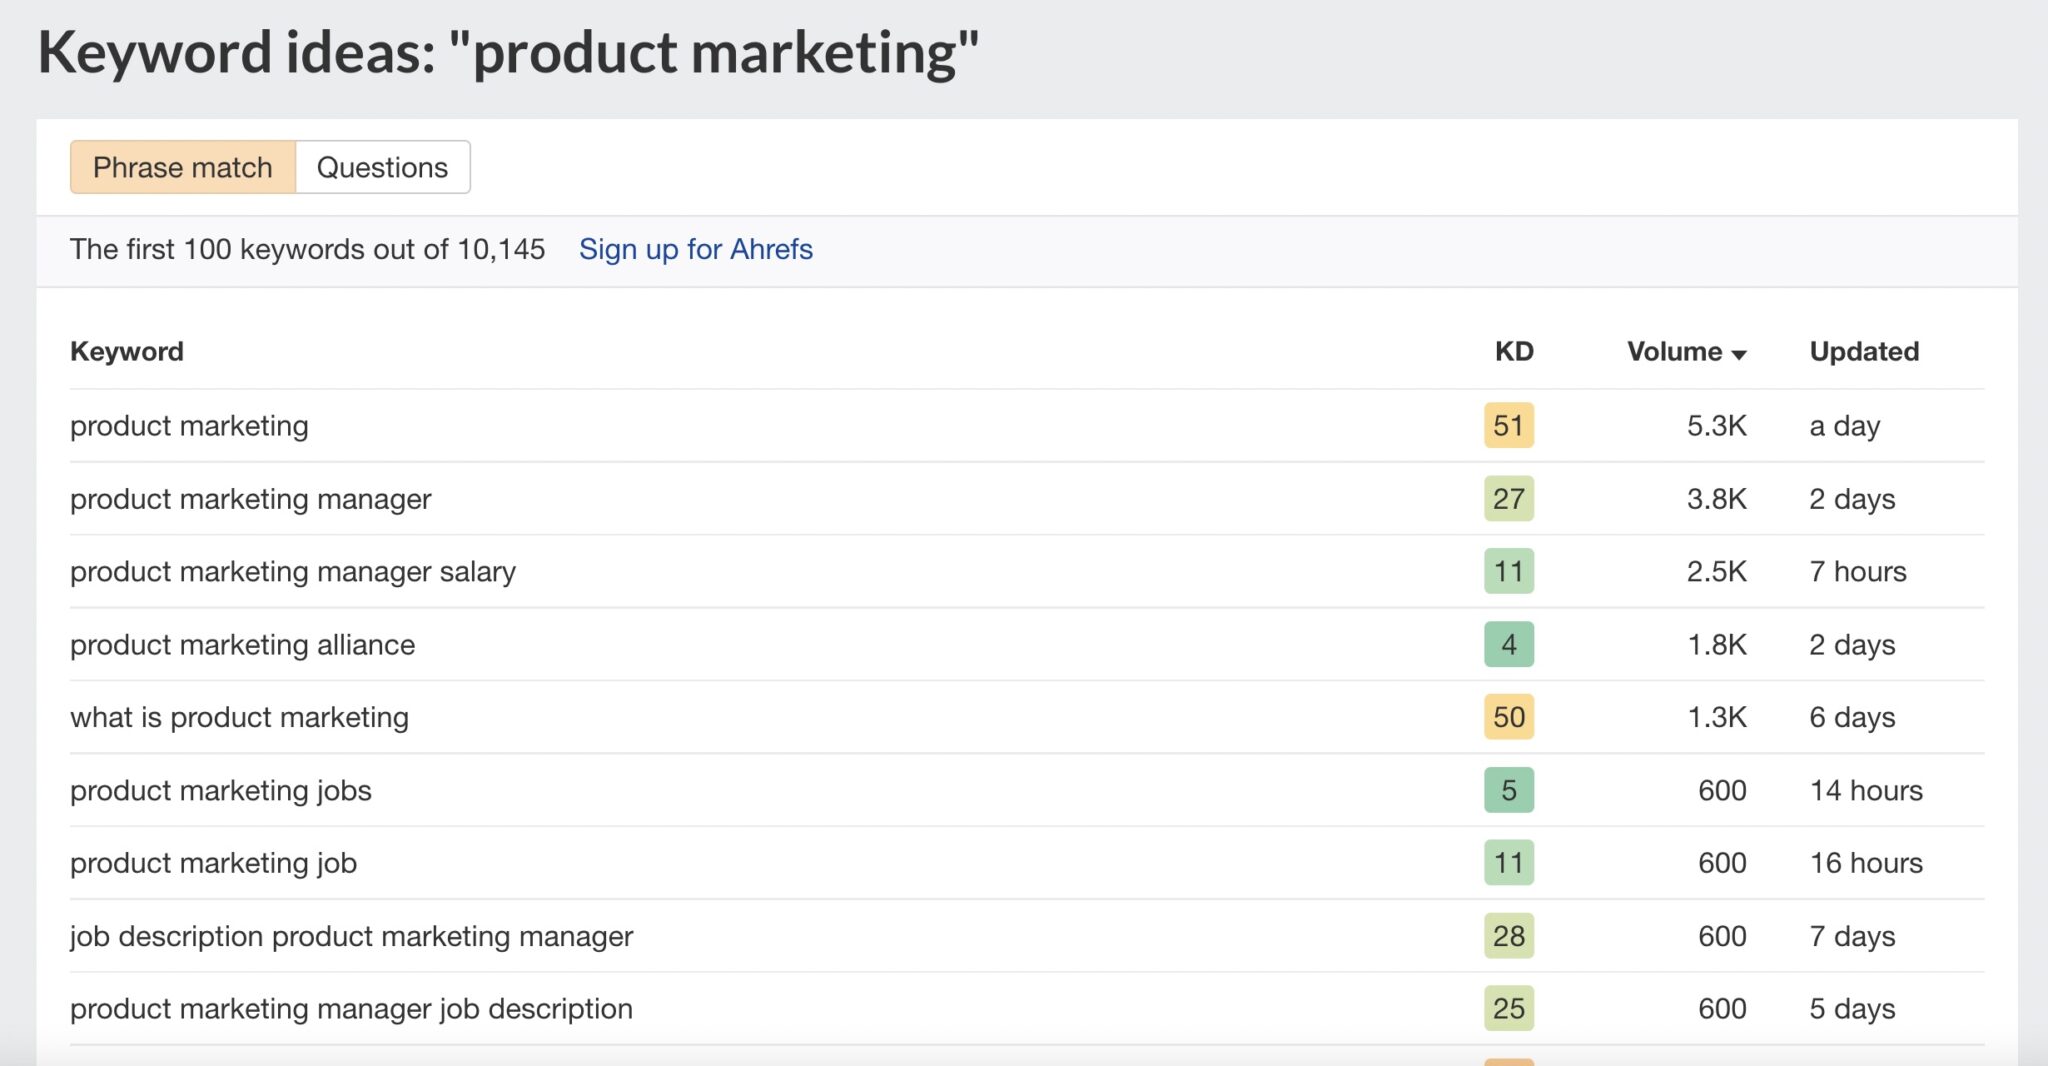This screenshot has width=2048, height=1066.
Task: Click the KD badge showing 4
Action: [1509, 644]
